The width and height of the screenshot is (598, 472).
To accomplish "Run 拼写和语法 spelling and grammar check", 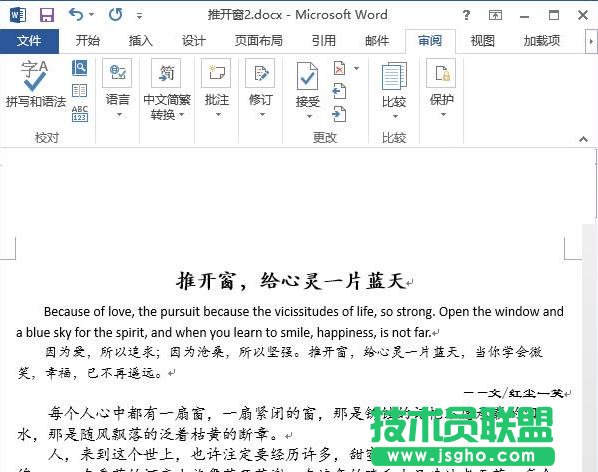I will pyautogui.click(x=35, y=84).
